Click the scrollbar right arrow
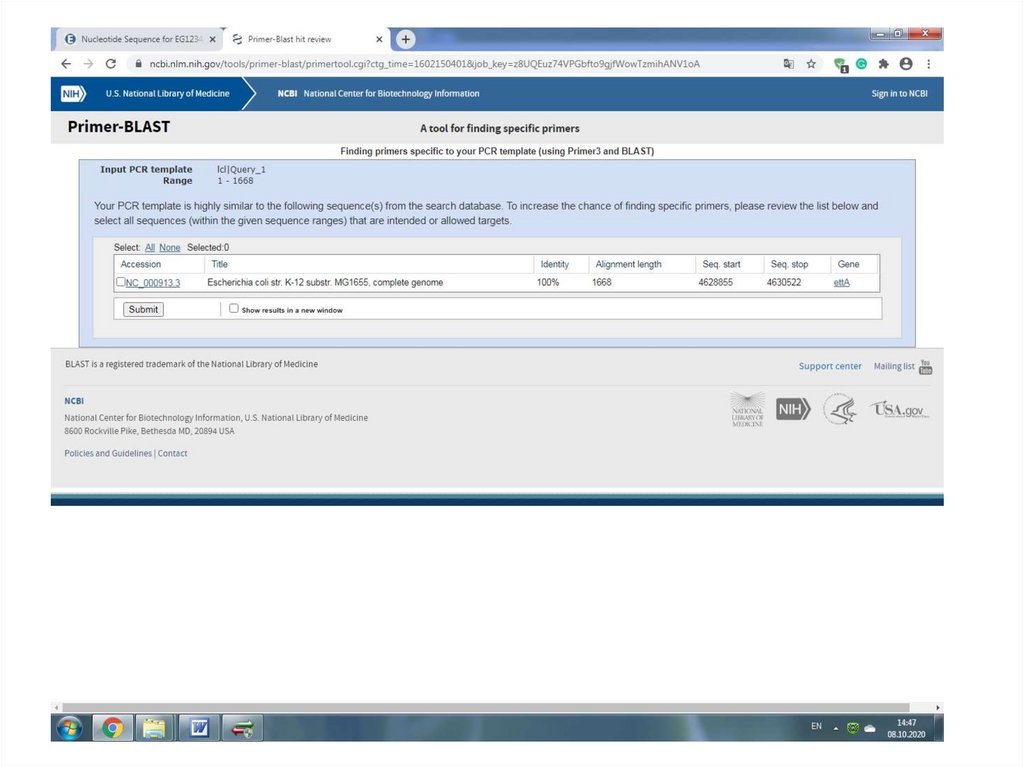 tap(938, 708)
